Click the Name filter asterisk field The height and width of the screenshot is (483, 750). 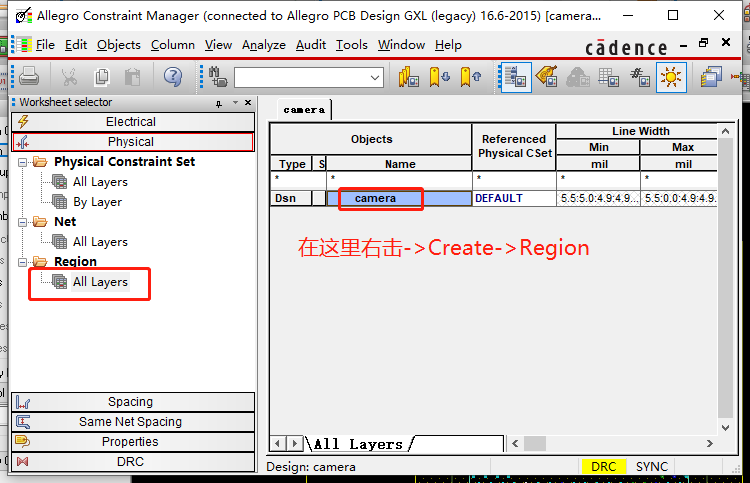coord(399,180)
